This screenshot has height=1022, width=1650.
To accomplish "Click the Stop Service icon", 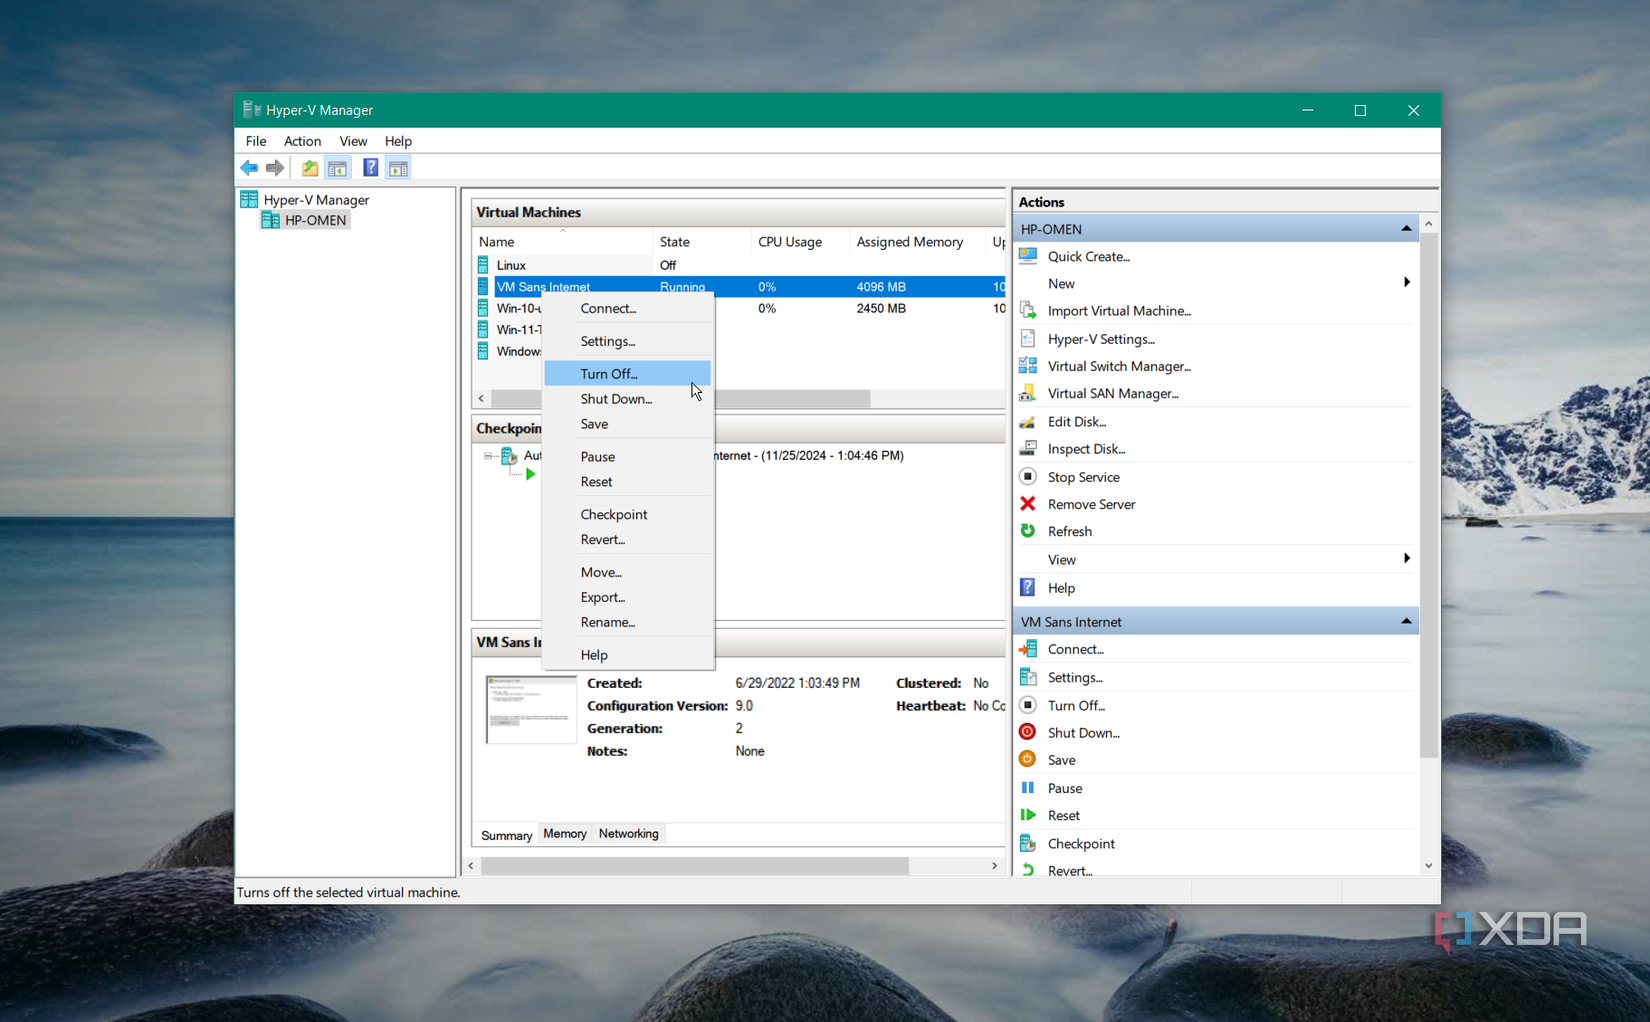I will tap(1027, 476).
